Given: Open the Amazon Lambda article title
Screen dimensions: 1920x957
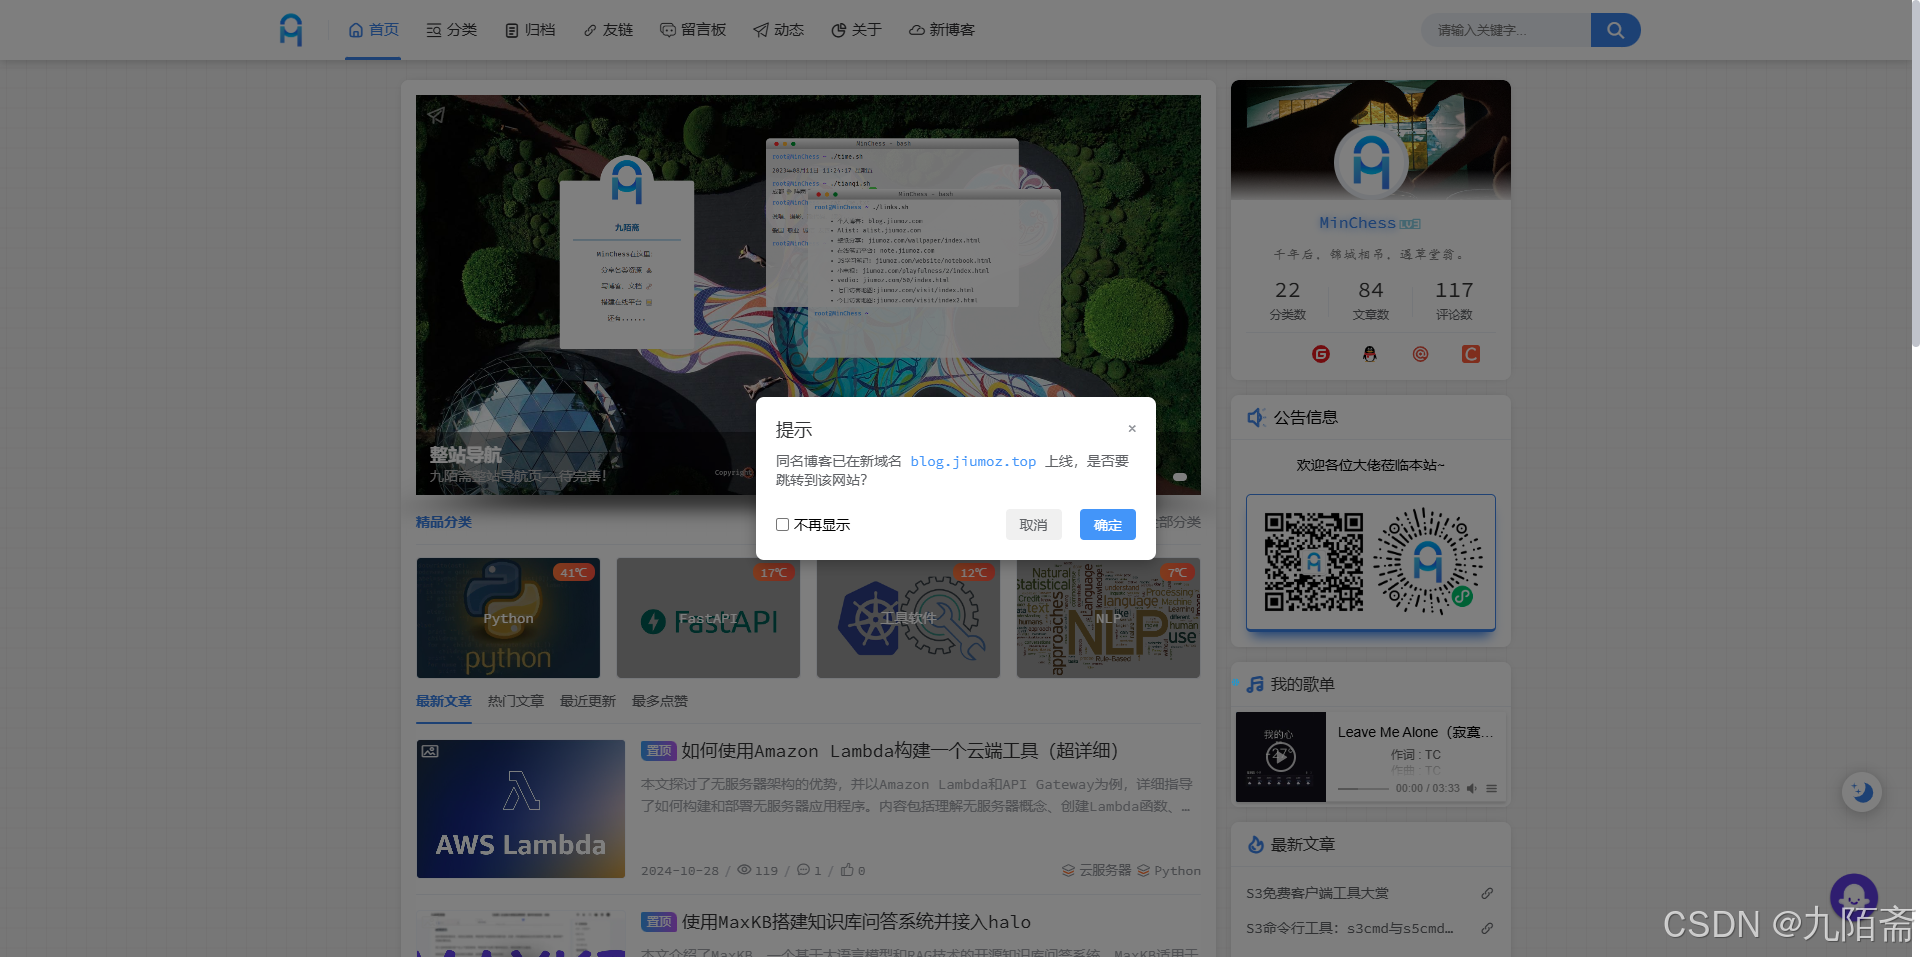Looking at the screenshot, I should [900, 751].
